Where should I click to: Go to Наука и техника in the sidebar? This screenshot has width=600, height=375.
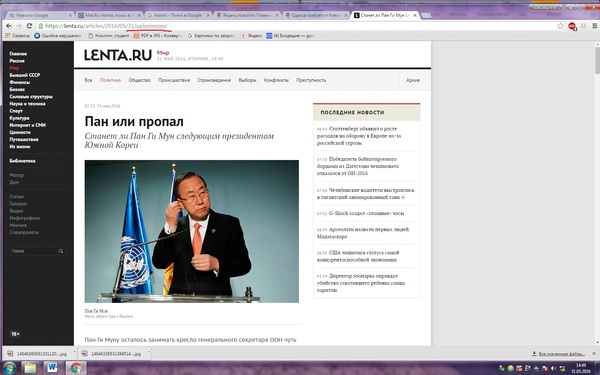(27, 104)
